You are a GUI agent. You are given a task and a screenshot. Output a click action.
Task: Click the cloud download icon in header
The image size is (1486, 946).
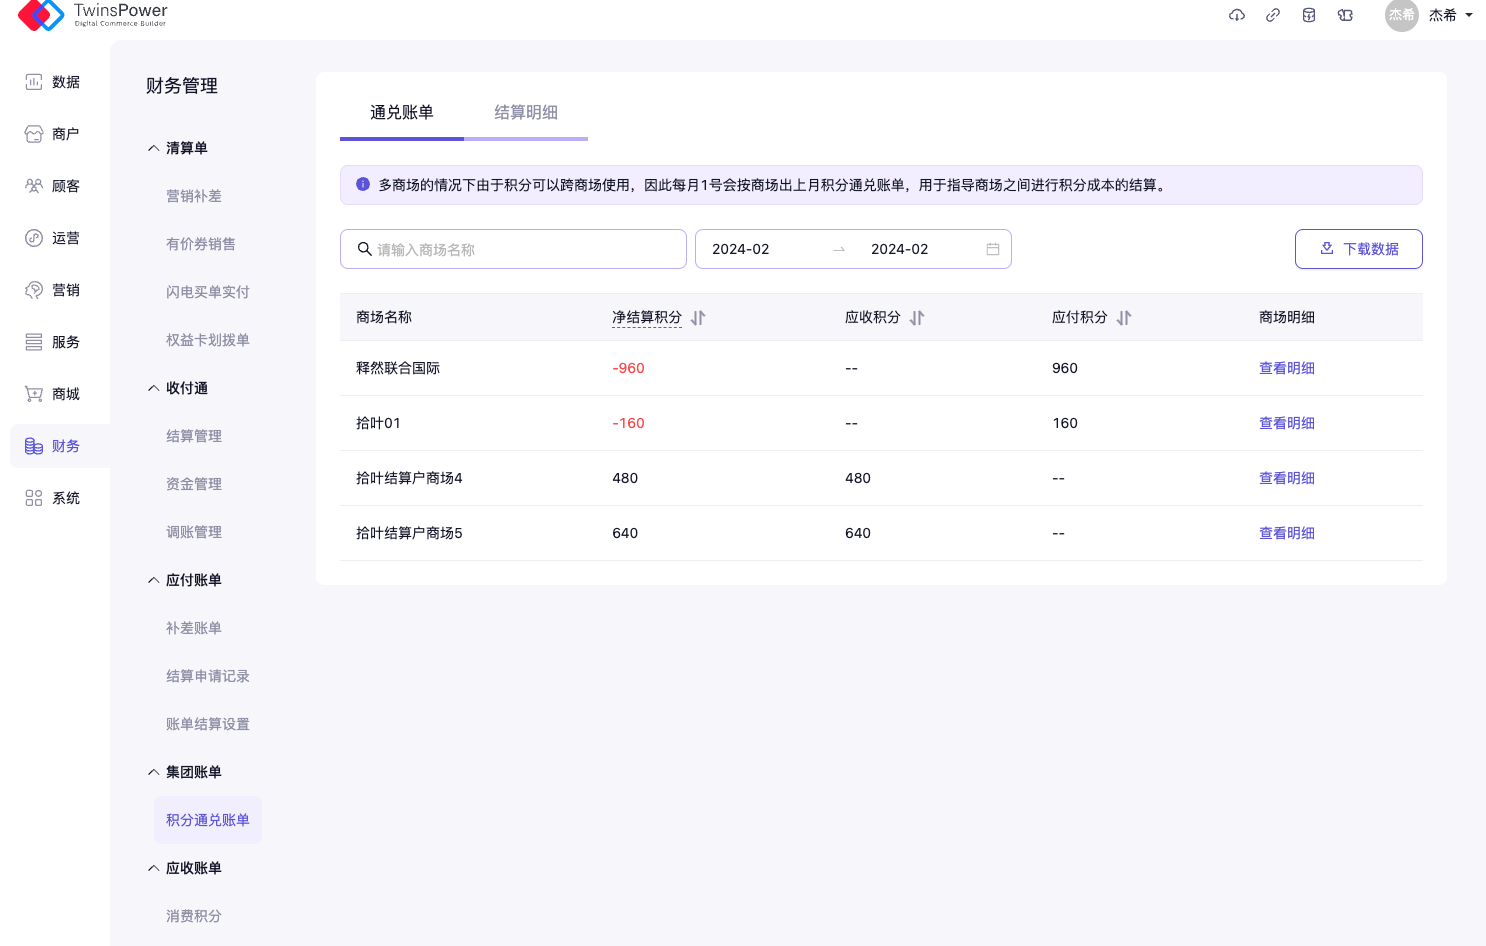point(1237,15)
